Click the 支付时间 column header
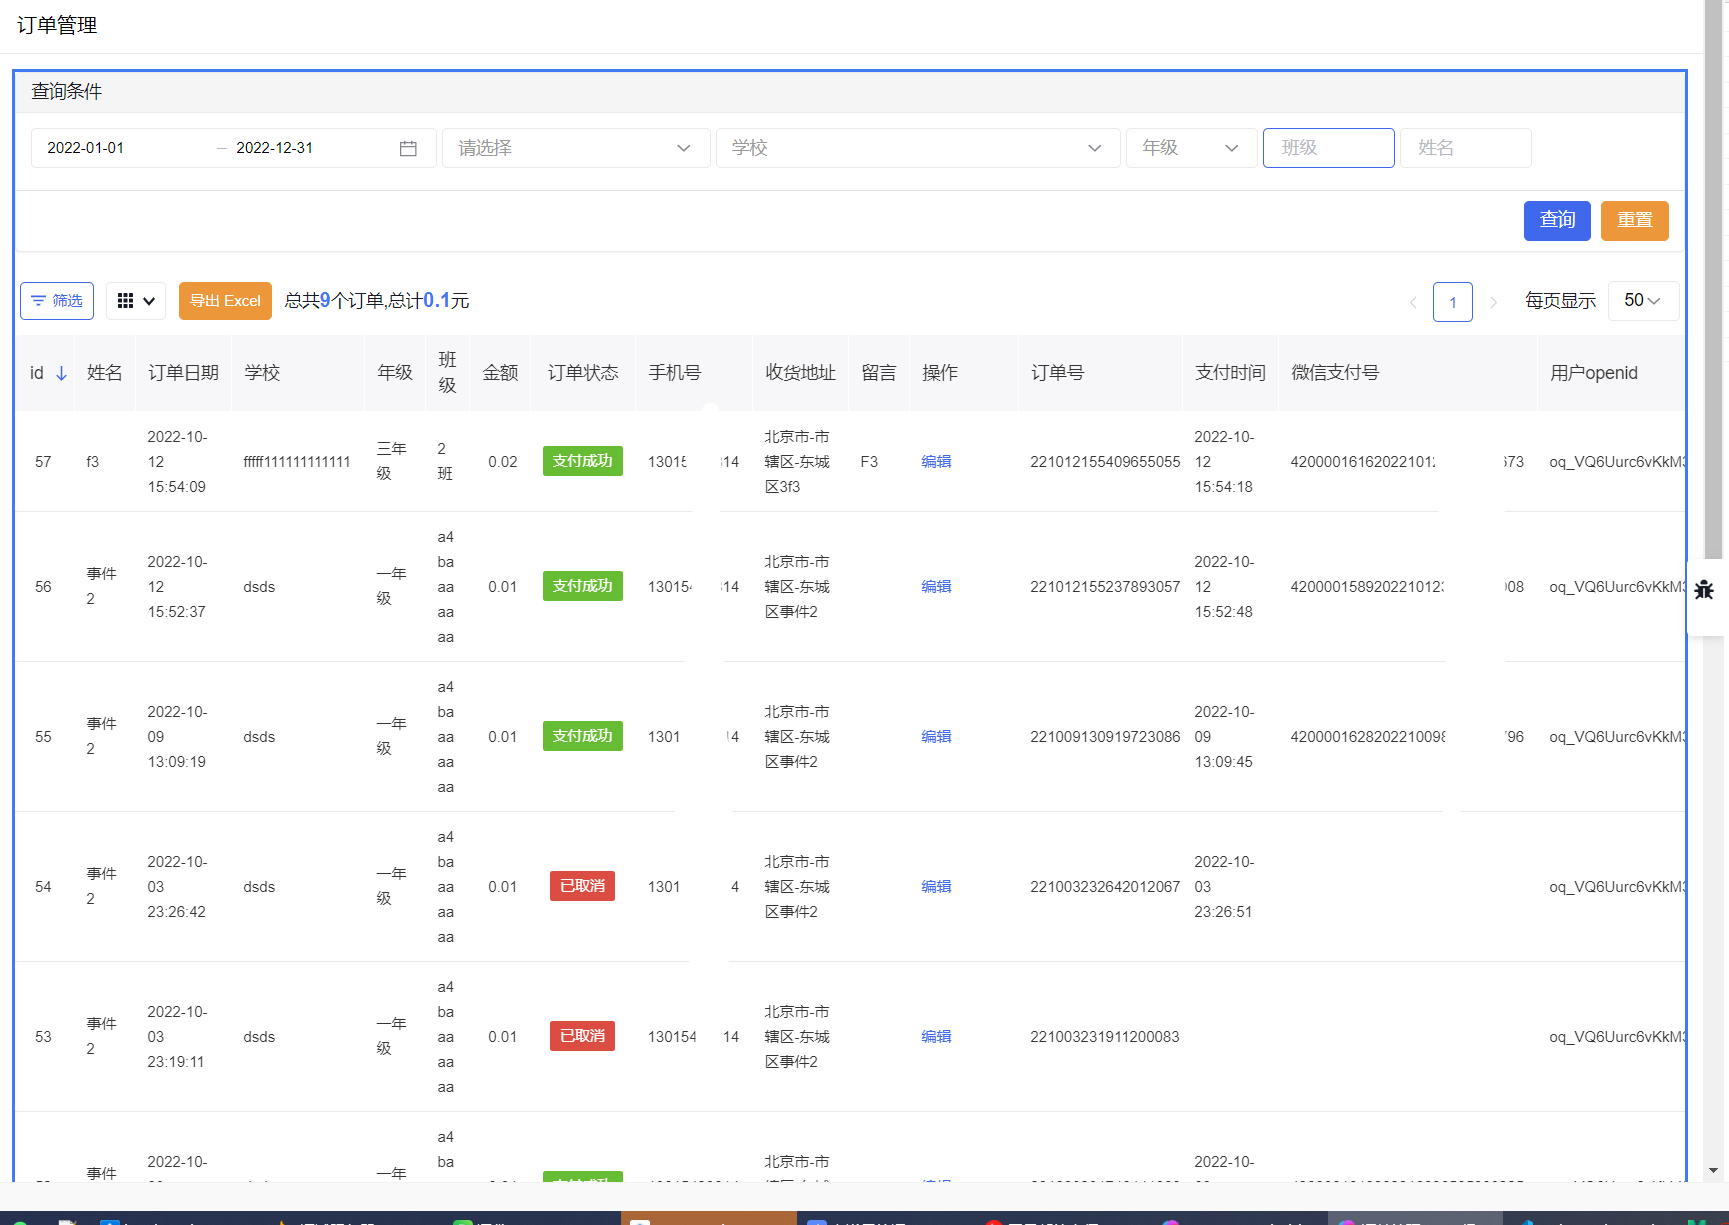 coord(1230,373)
